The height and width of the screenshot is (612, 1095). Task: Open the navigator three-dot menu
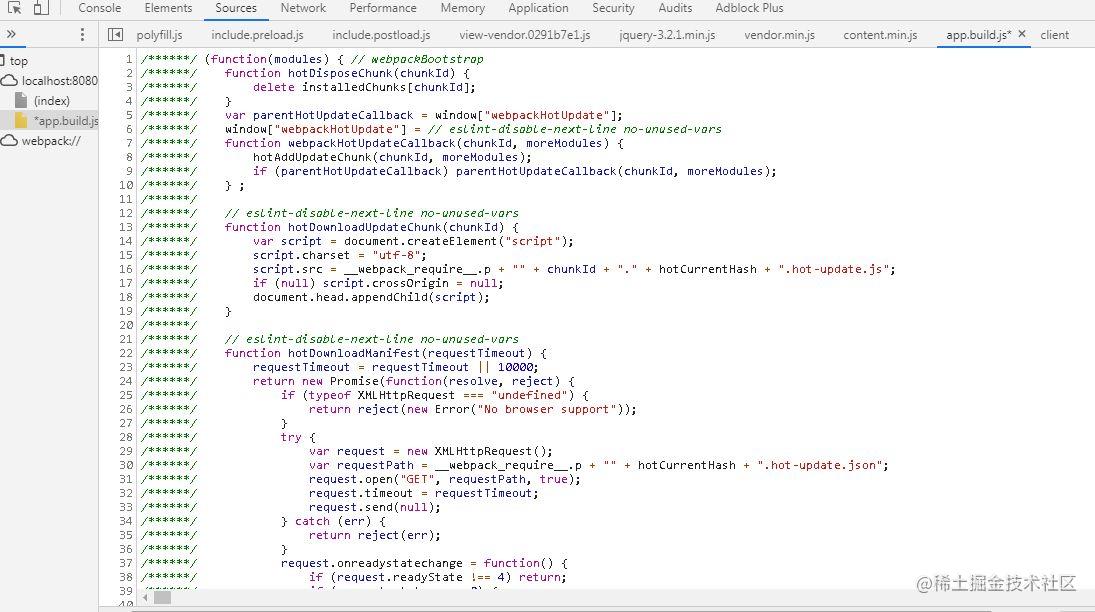pyautogui.click(x=82, y=34)
